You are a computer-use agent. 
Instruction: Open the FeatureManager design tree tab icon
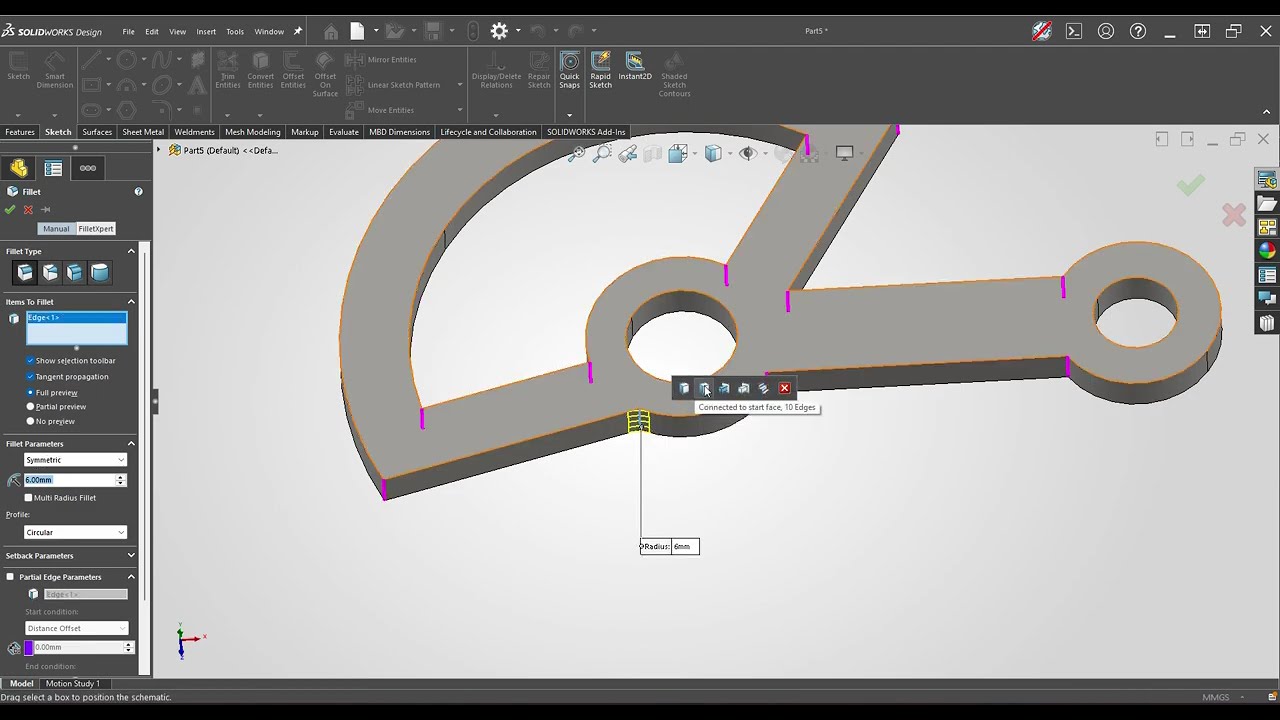click(19, 168)
